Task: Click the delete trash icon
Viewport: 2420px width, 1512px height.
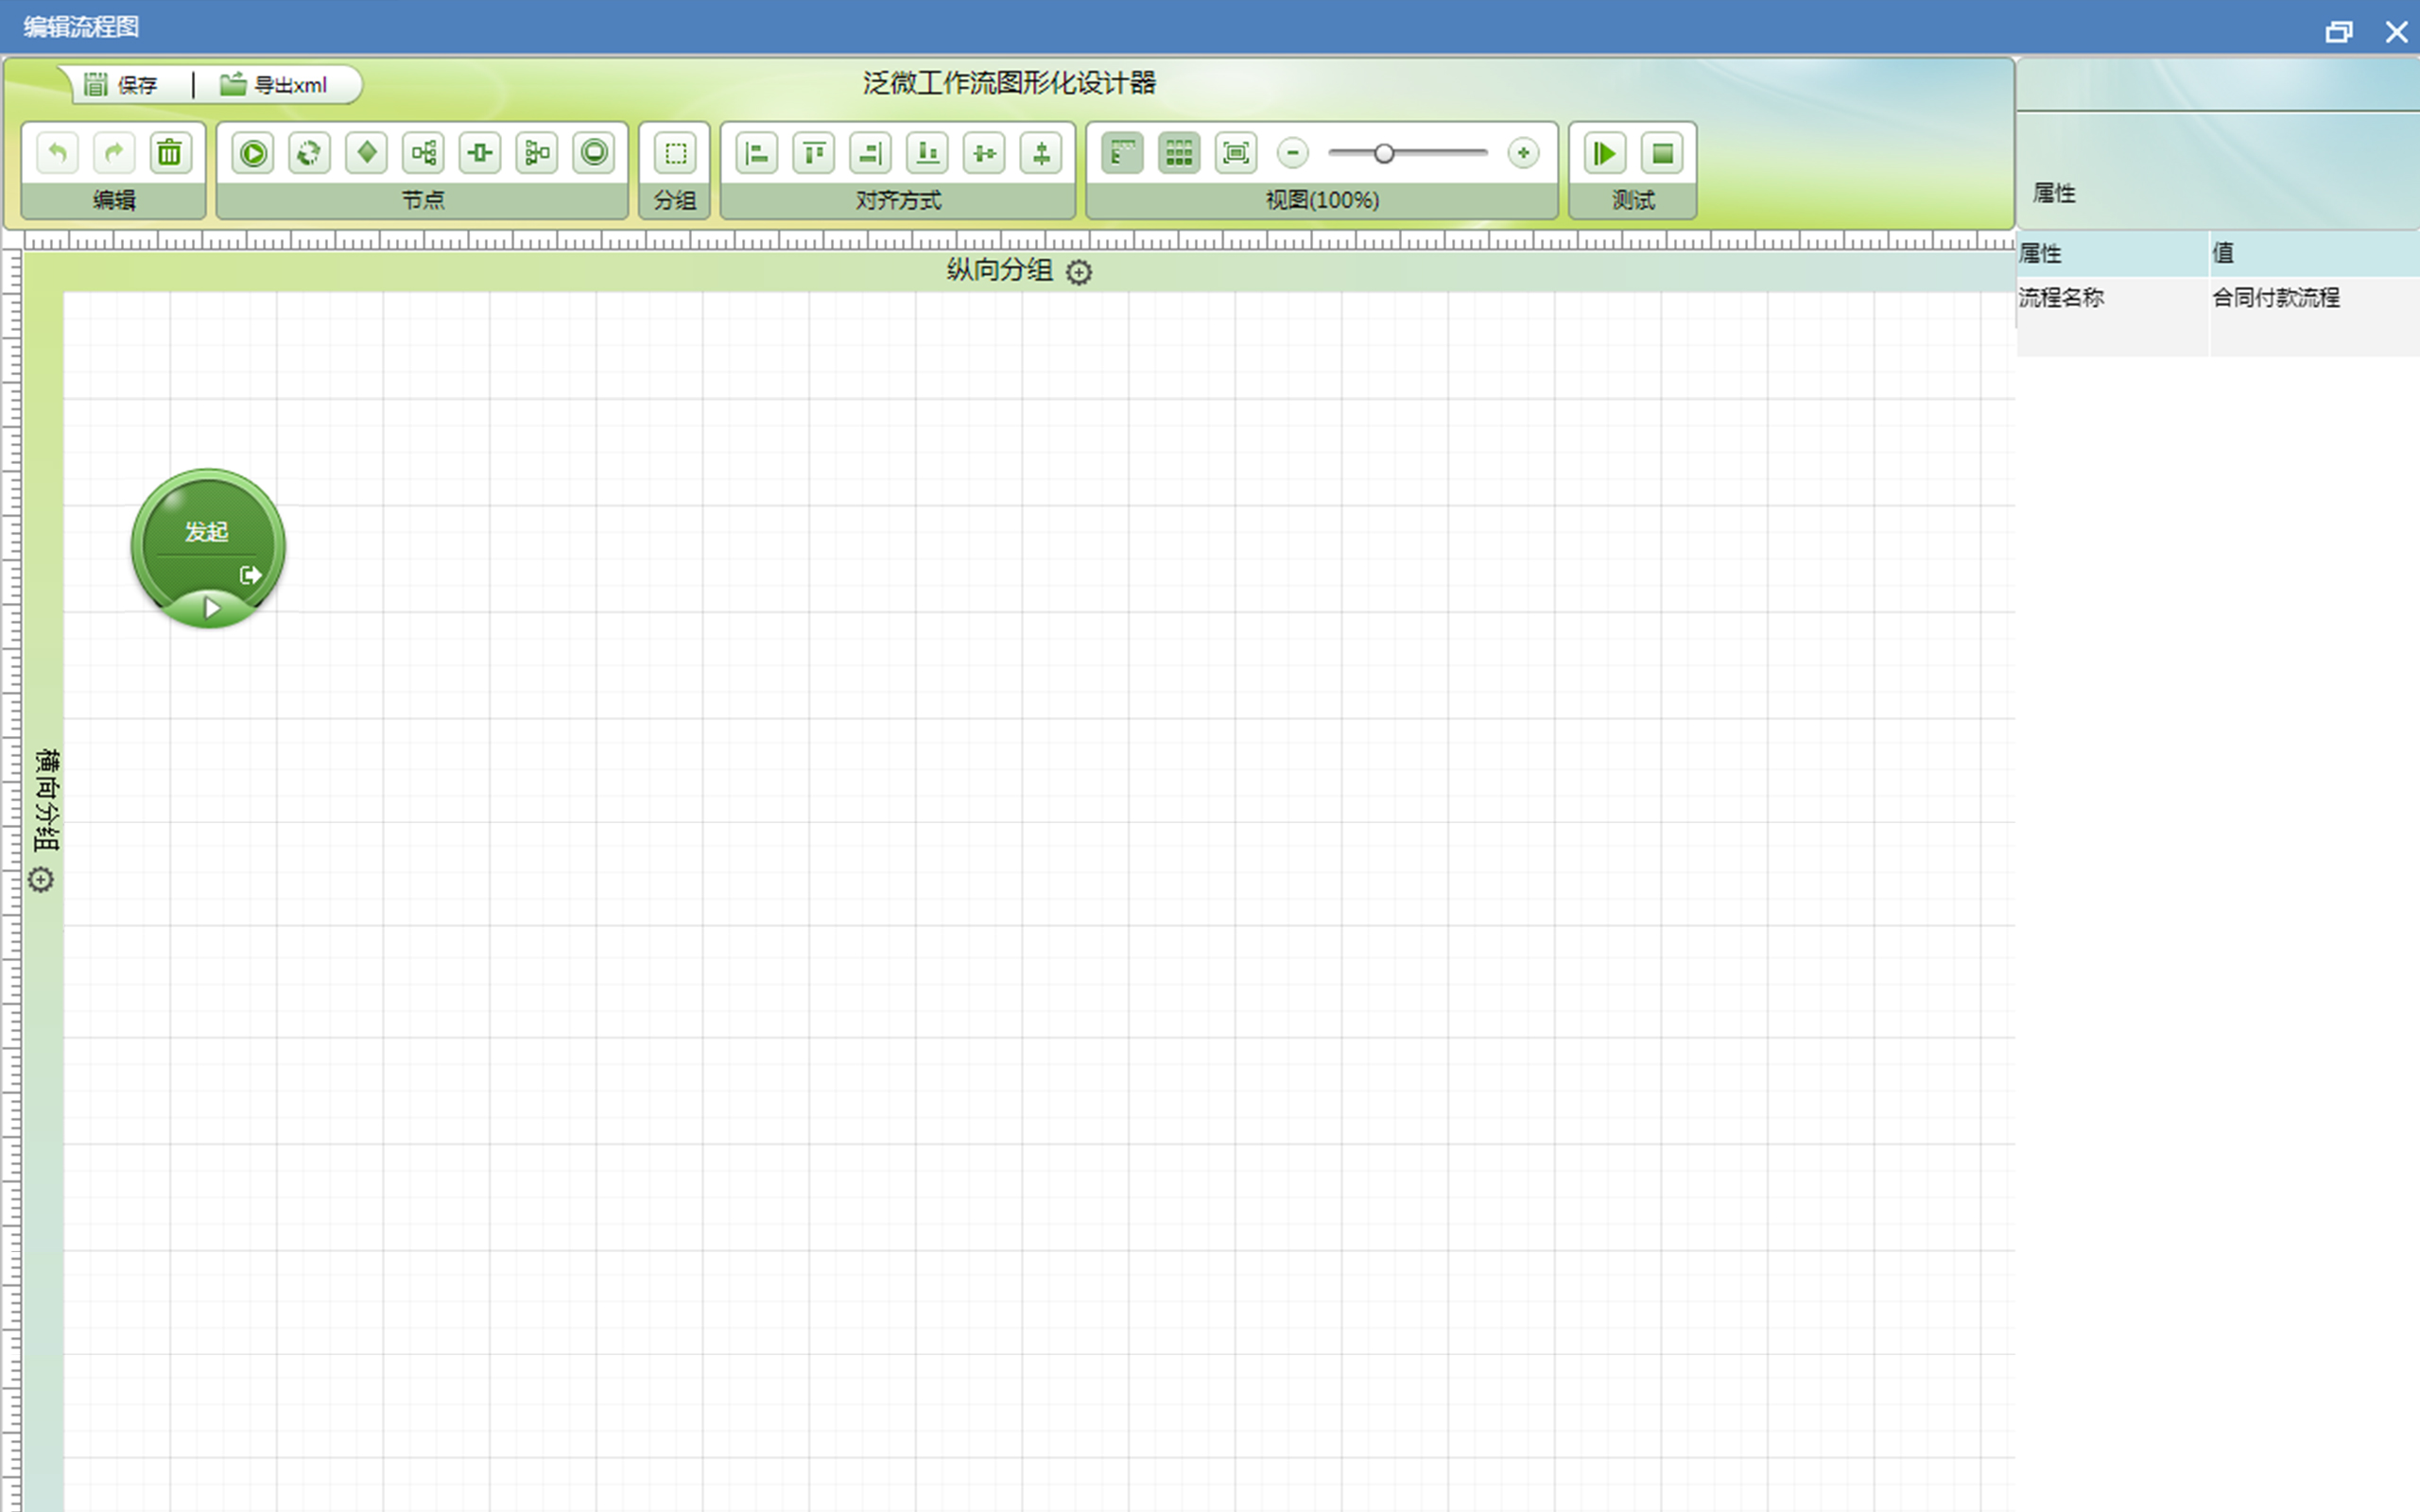Action: (170, 153)
